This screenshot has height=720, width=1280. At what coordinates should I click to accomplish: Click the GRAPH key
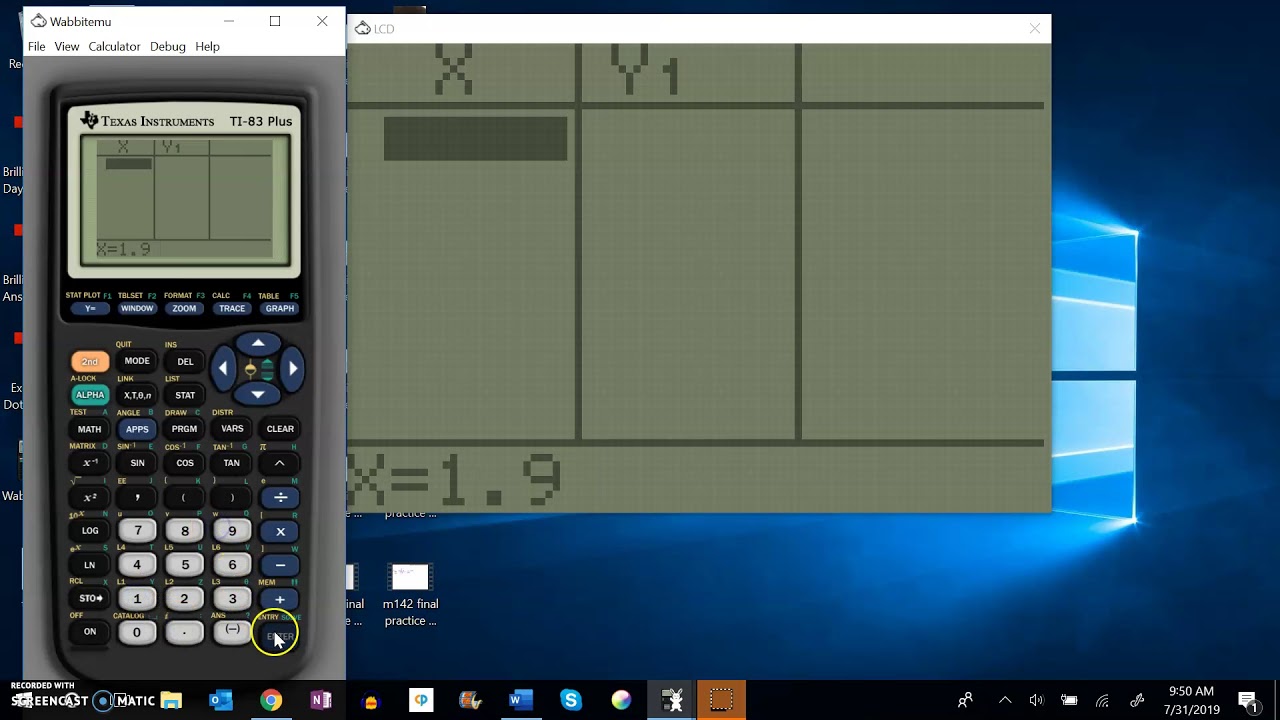(280, 309)
